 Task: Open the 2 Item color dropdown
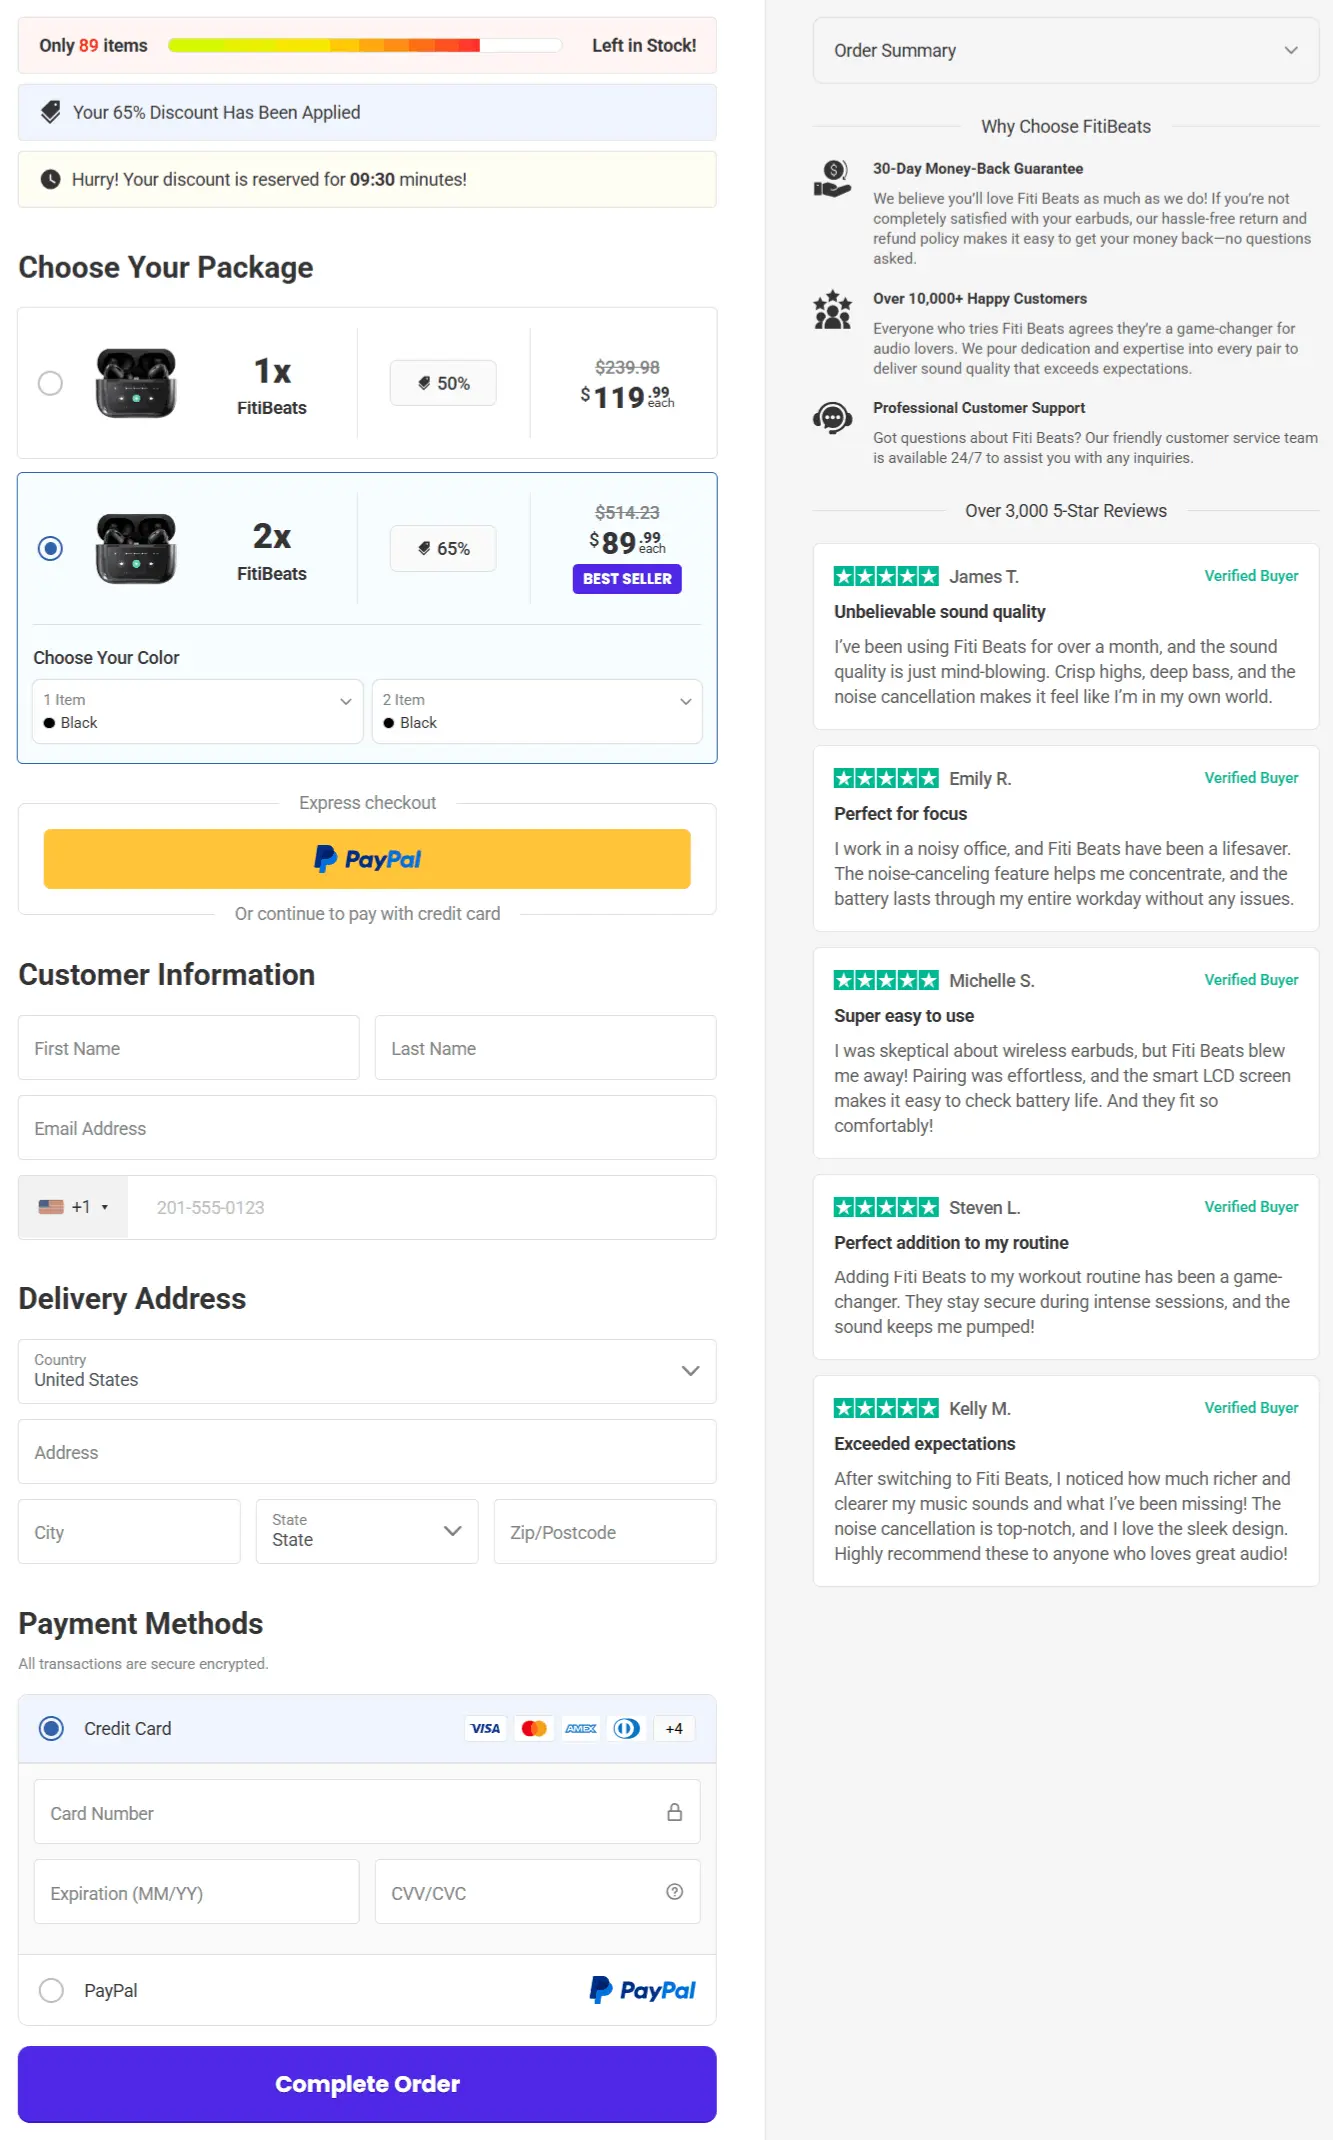537,711
